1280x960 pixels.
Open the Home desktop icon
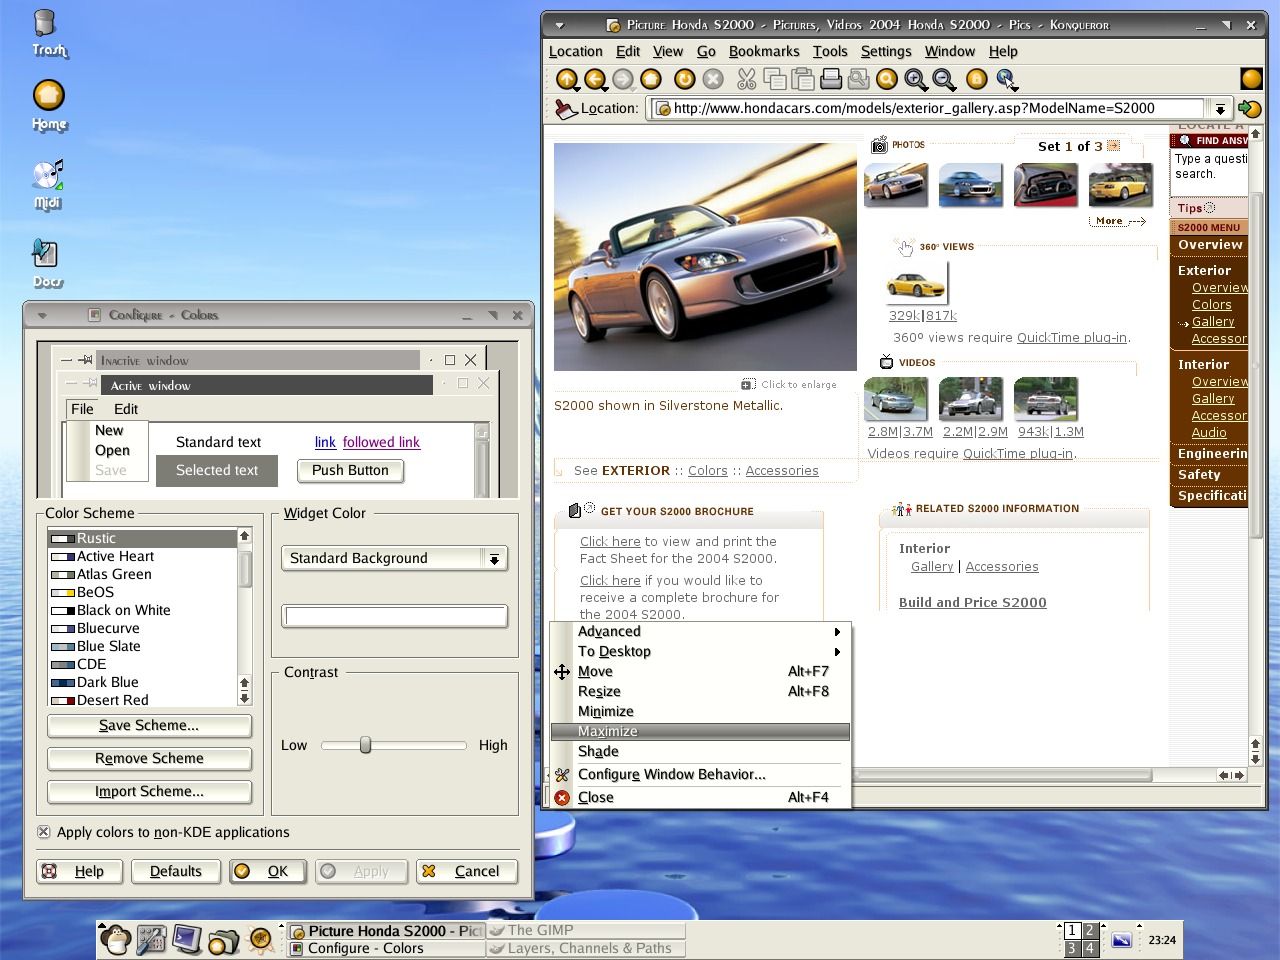coord(49,106)
